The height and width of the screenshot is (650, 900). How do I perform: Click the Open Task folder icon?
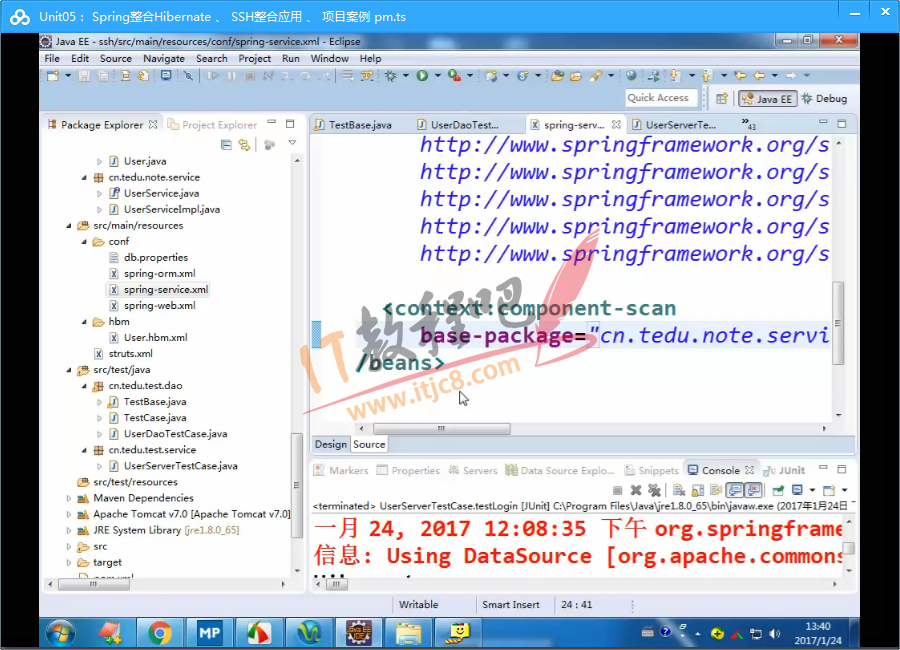pos(576,75)
